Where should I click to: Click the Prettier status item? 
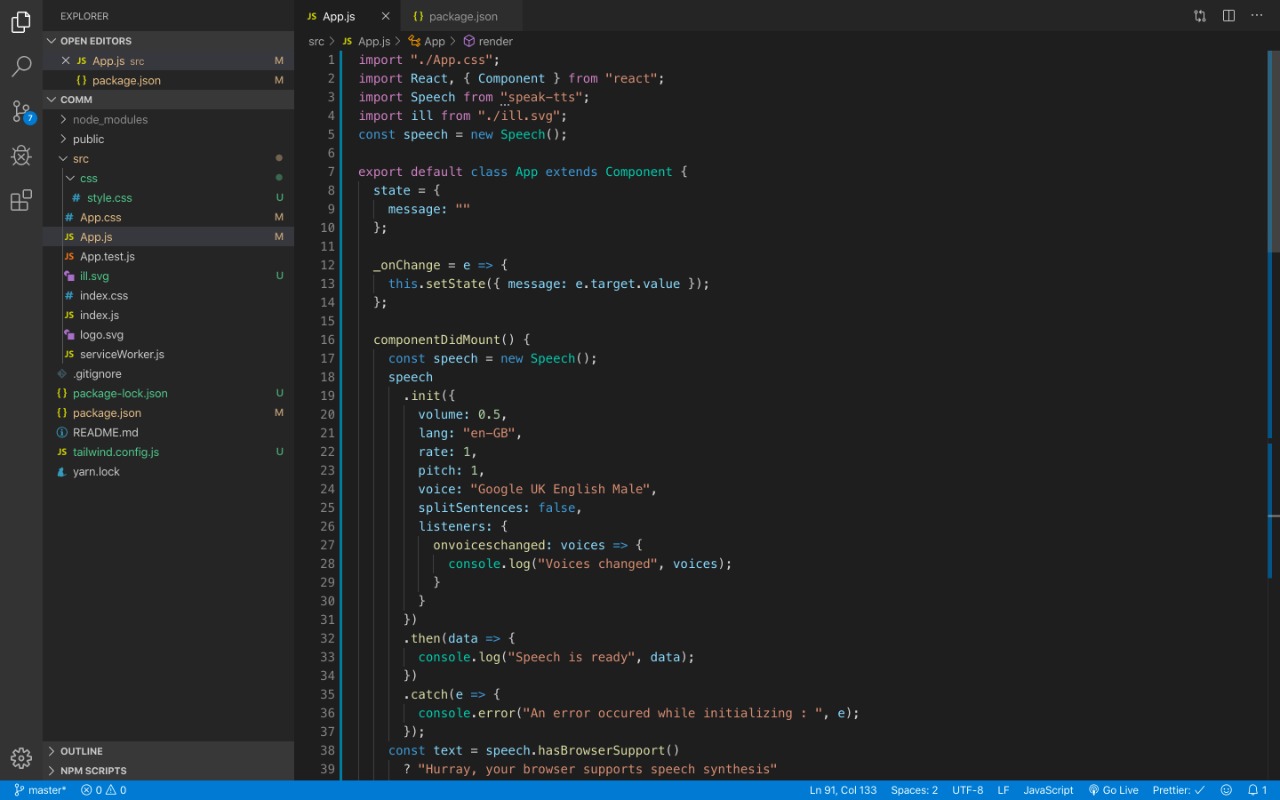(x=1179, y=790)
